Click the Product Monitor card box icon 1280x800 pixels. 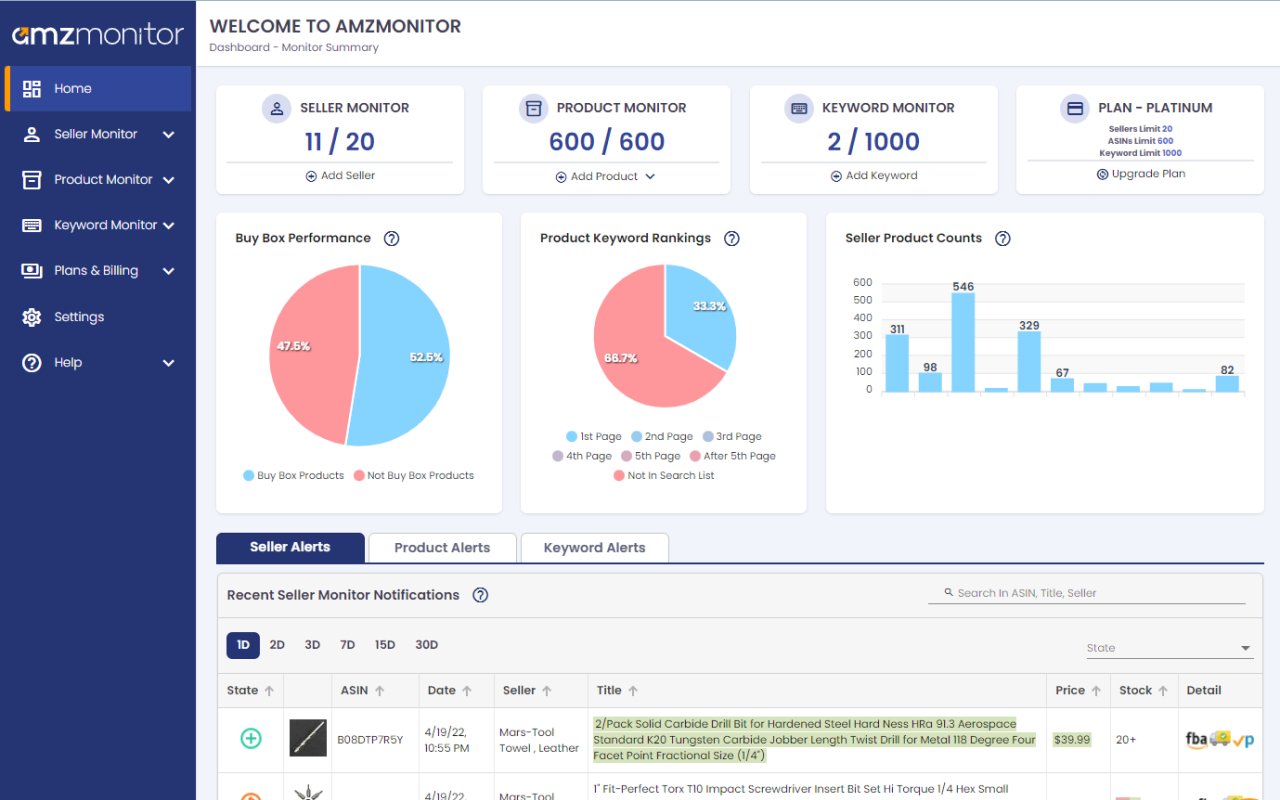(x=533, y=108)
